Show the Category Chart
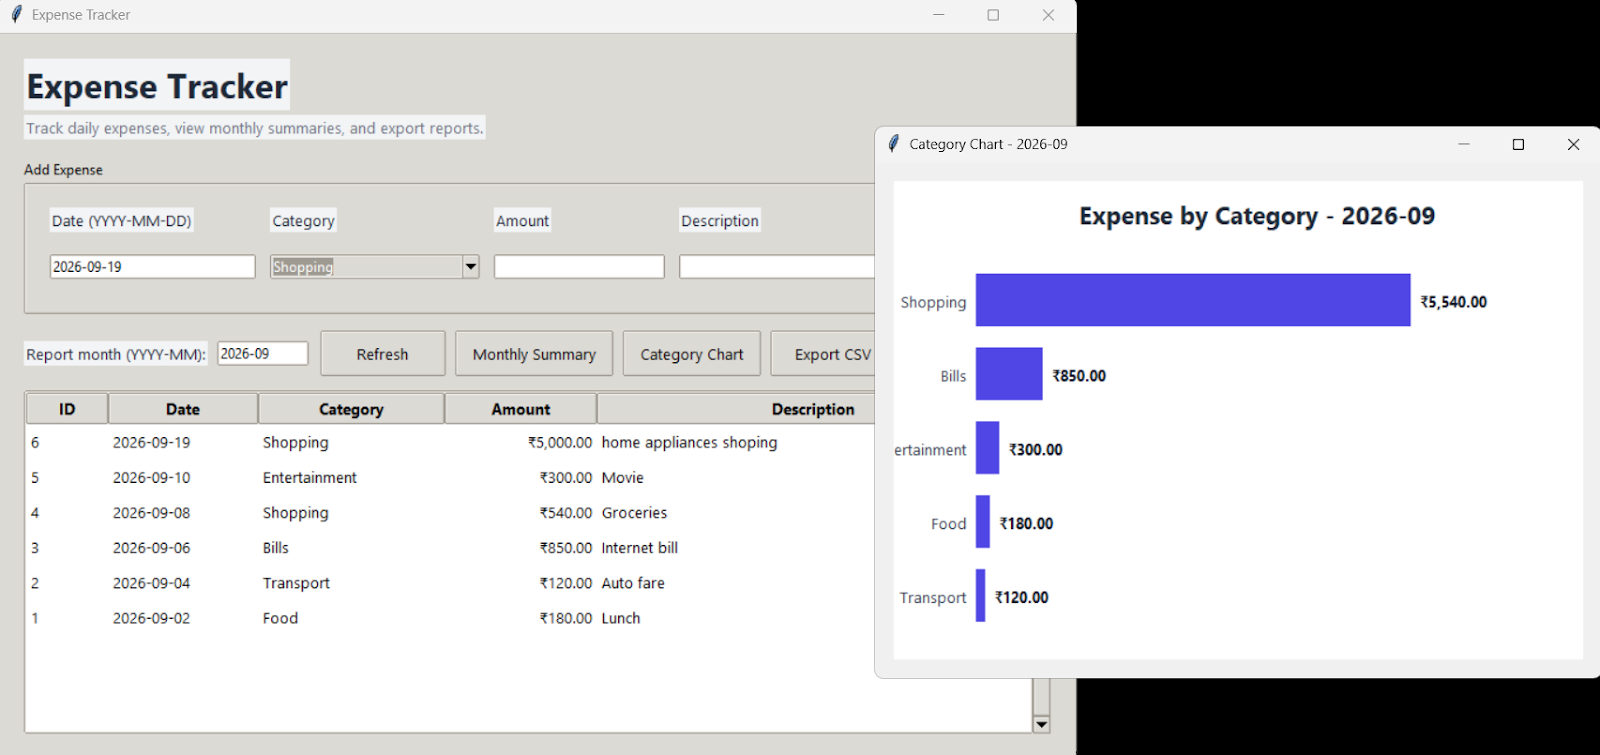Screen dimensions: 1600x755 click(x=692, y=354)
